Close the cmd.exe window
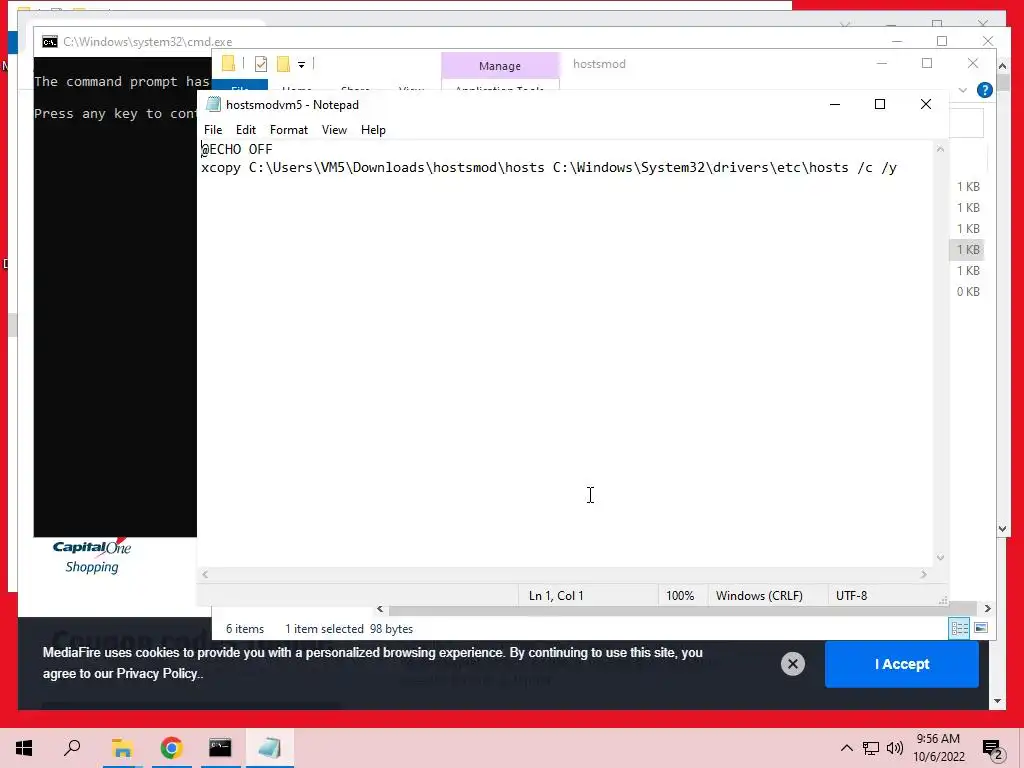The image size is (1024, 768). (x=987, y=41)
